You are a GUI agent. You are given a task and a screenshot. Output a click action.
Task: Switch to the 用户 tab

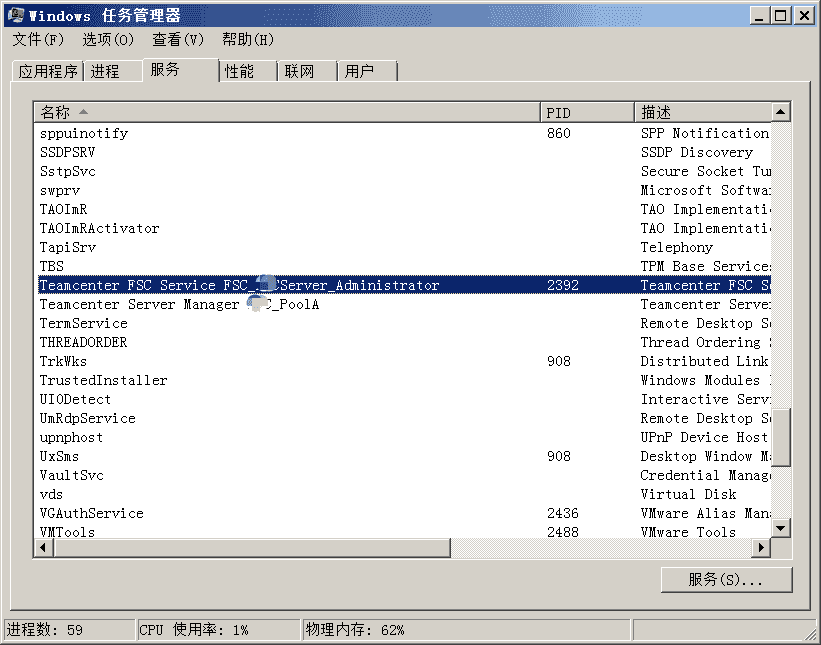pyautogui.click(x=368, y=71)
